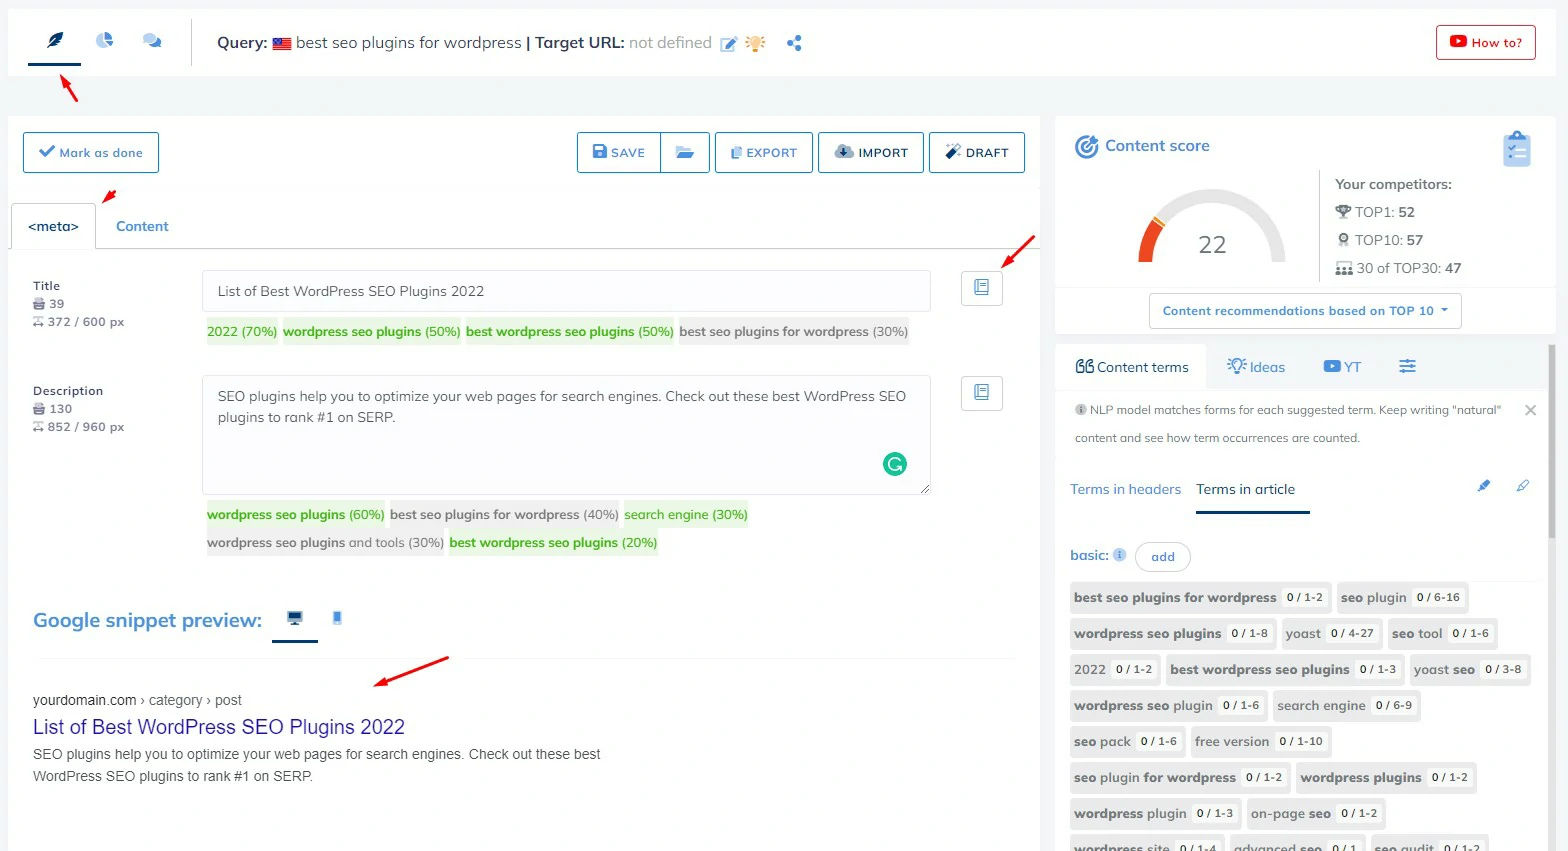
Task: Switch to Ideas tab
Action: click(1256, 367)
